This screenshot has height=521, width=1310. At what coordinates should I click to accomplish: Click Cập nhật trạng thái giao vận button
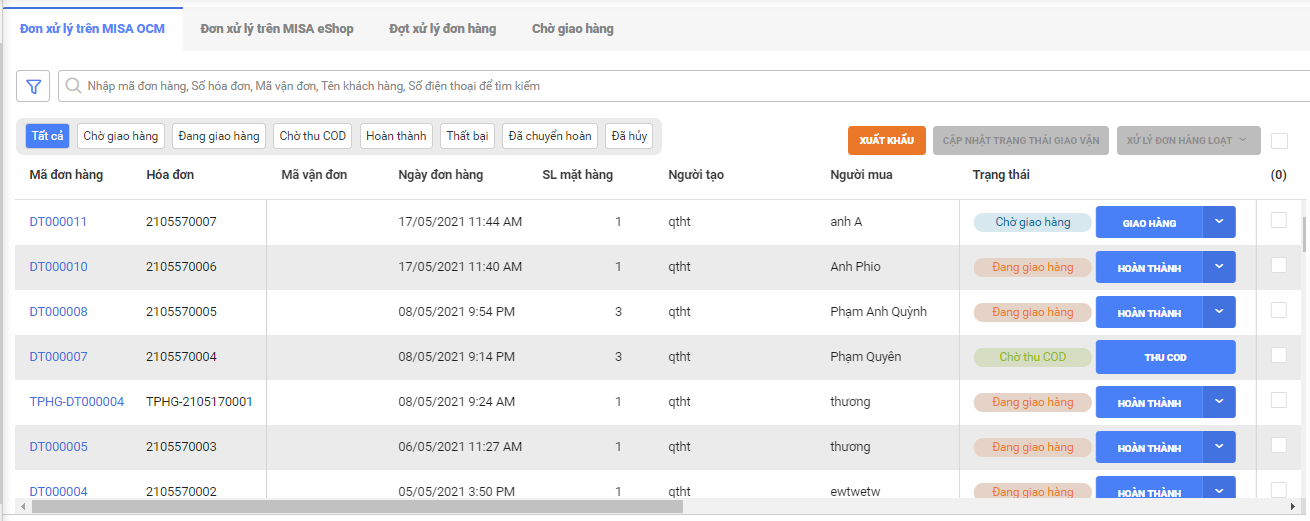[x=1021, y=140]
